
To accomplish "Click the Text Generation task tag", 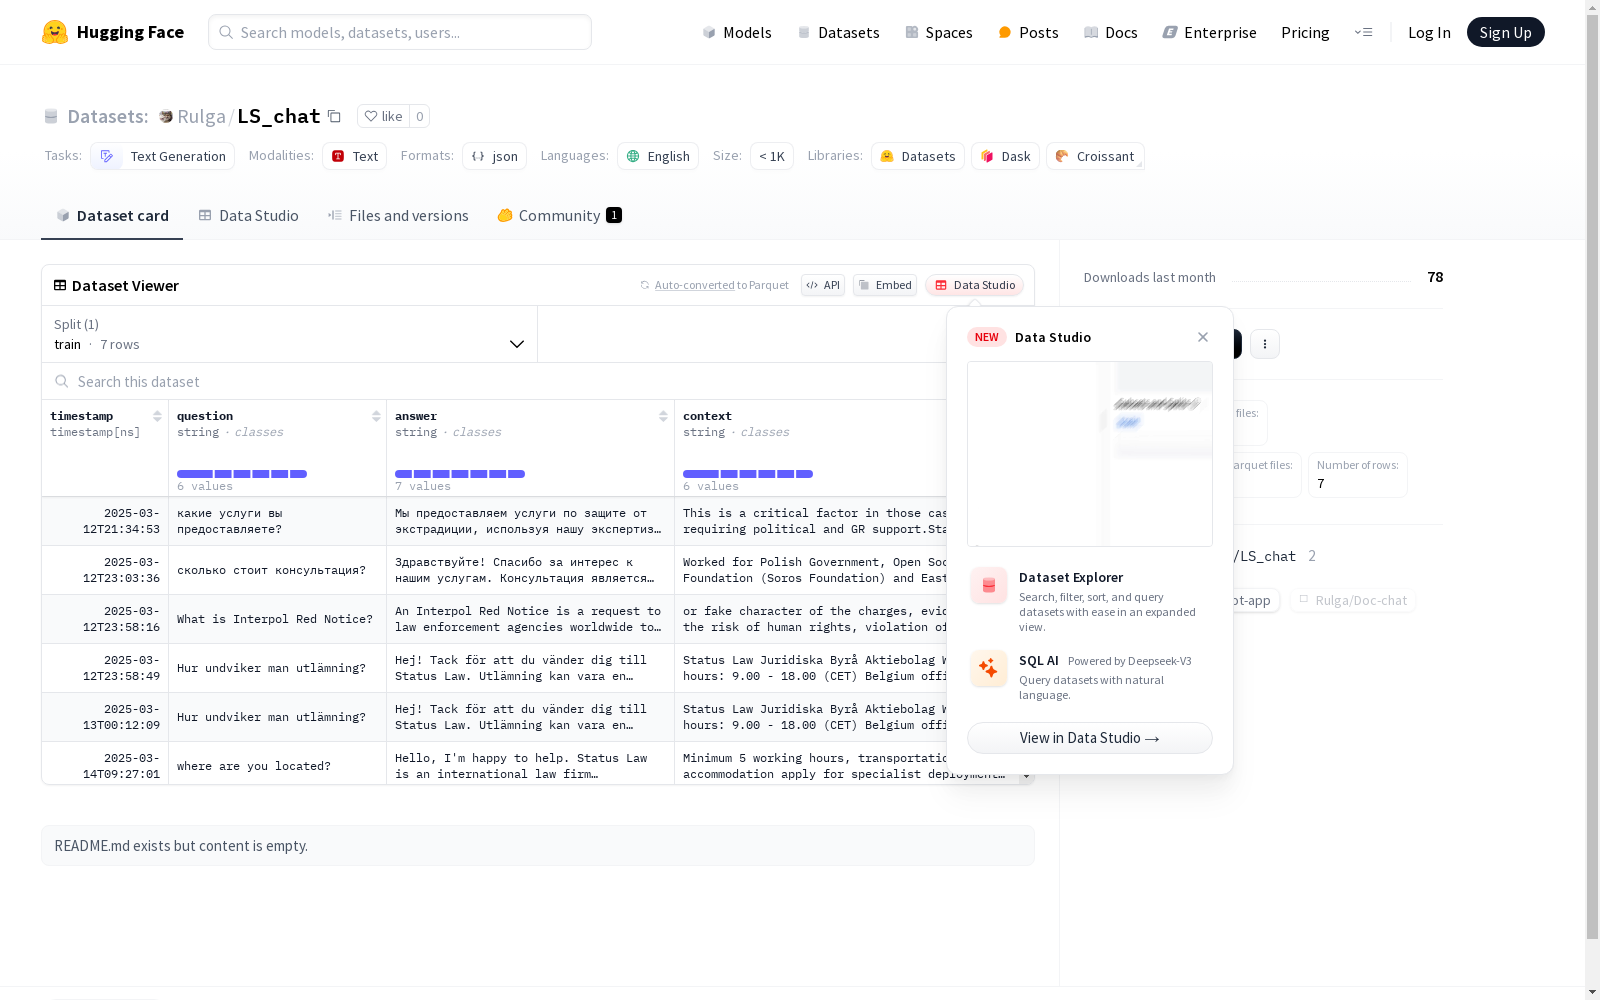I will coord(162,156).
